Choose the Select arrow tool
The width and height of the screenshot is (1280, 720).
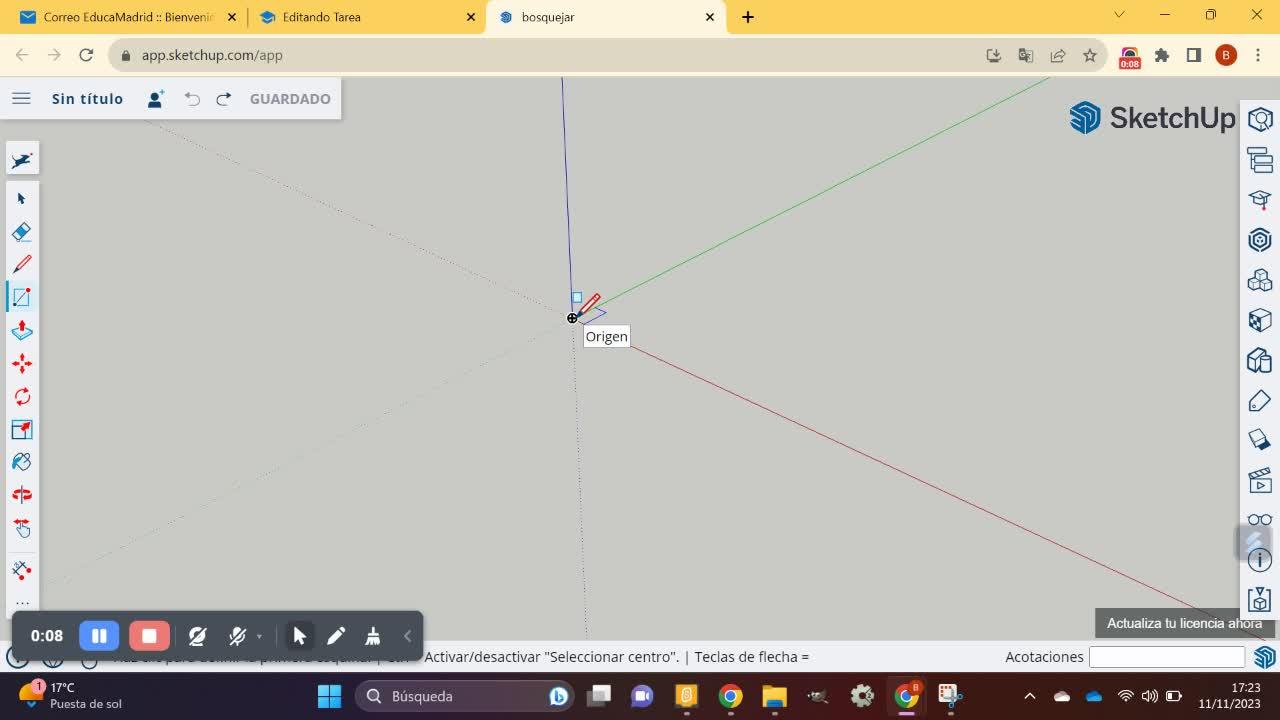pyautogui.click(x=22, y=198)
